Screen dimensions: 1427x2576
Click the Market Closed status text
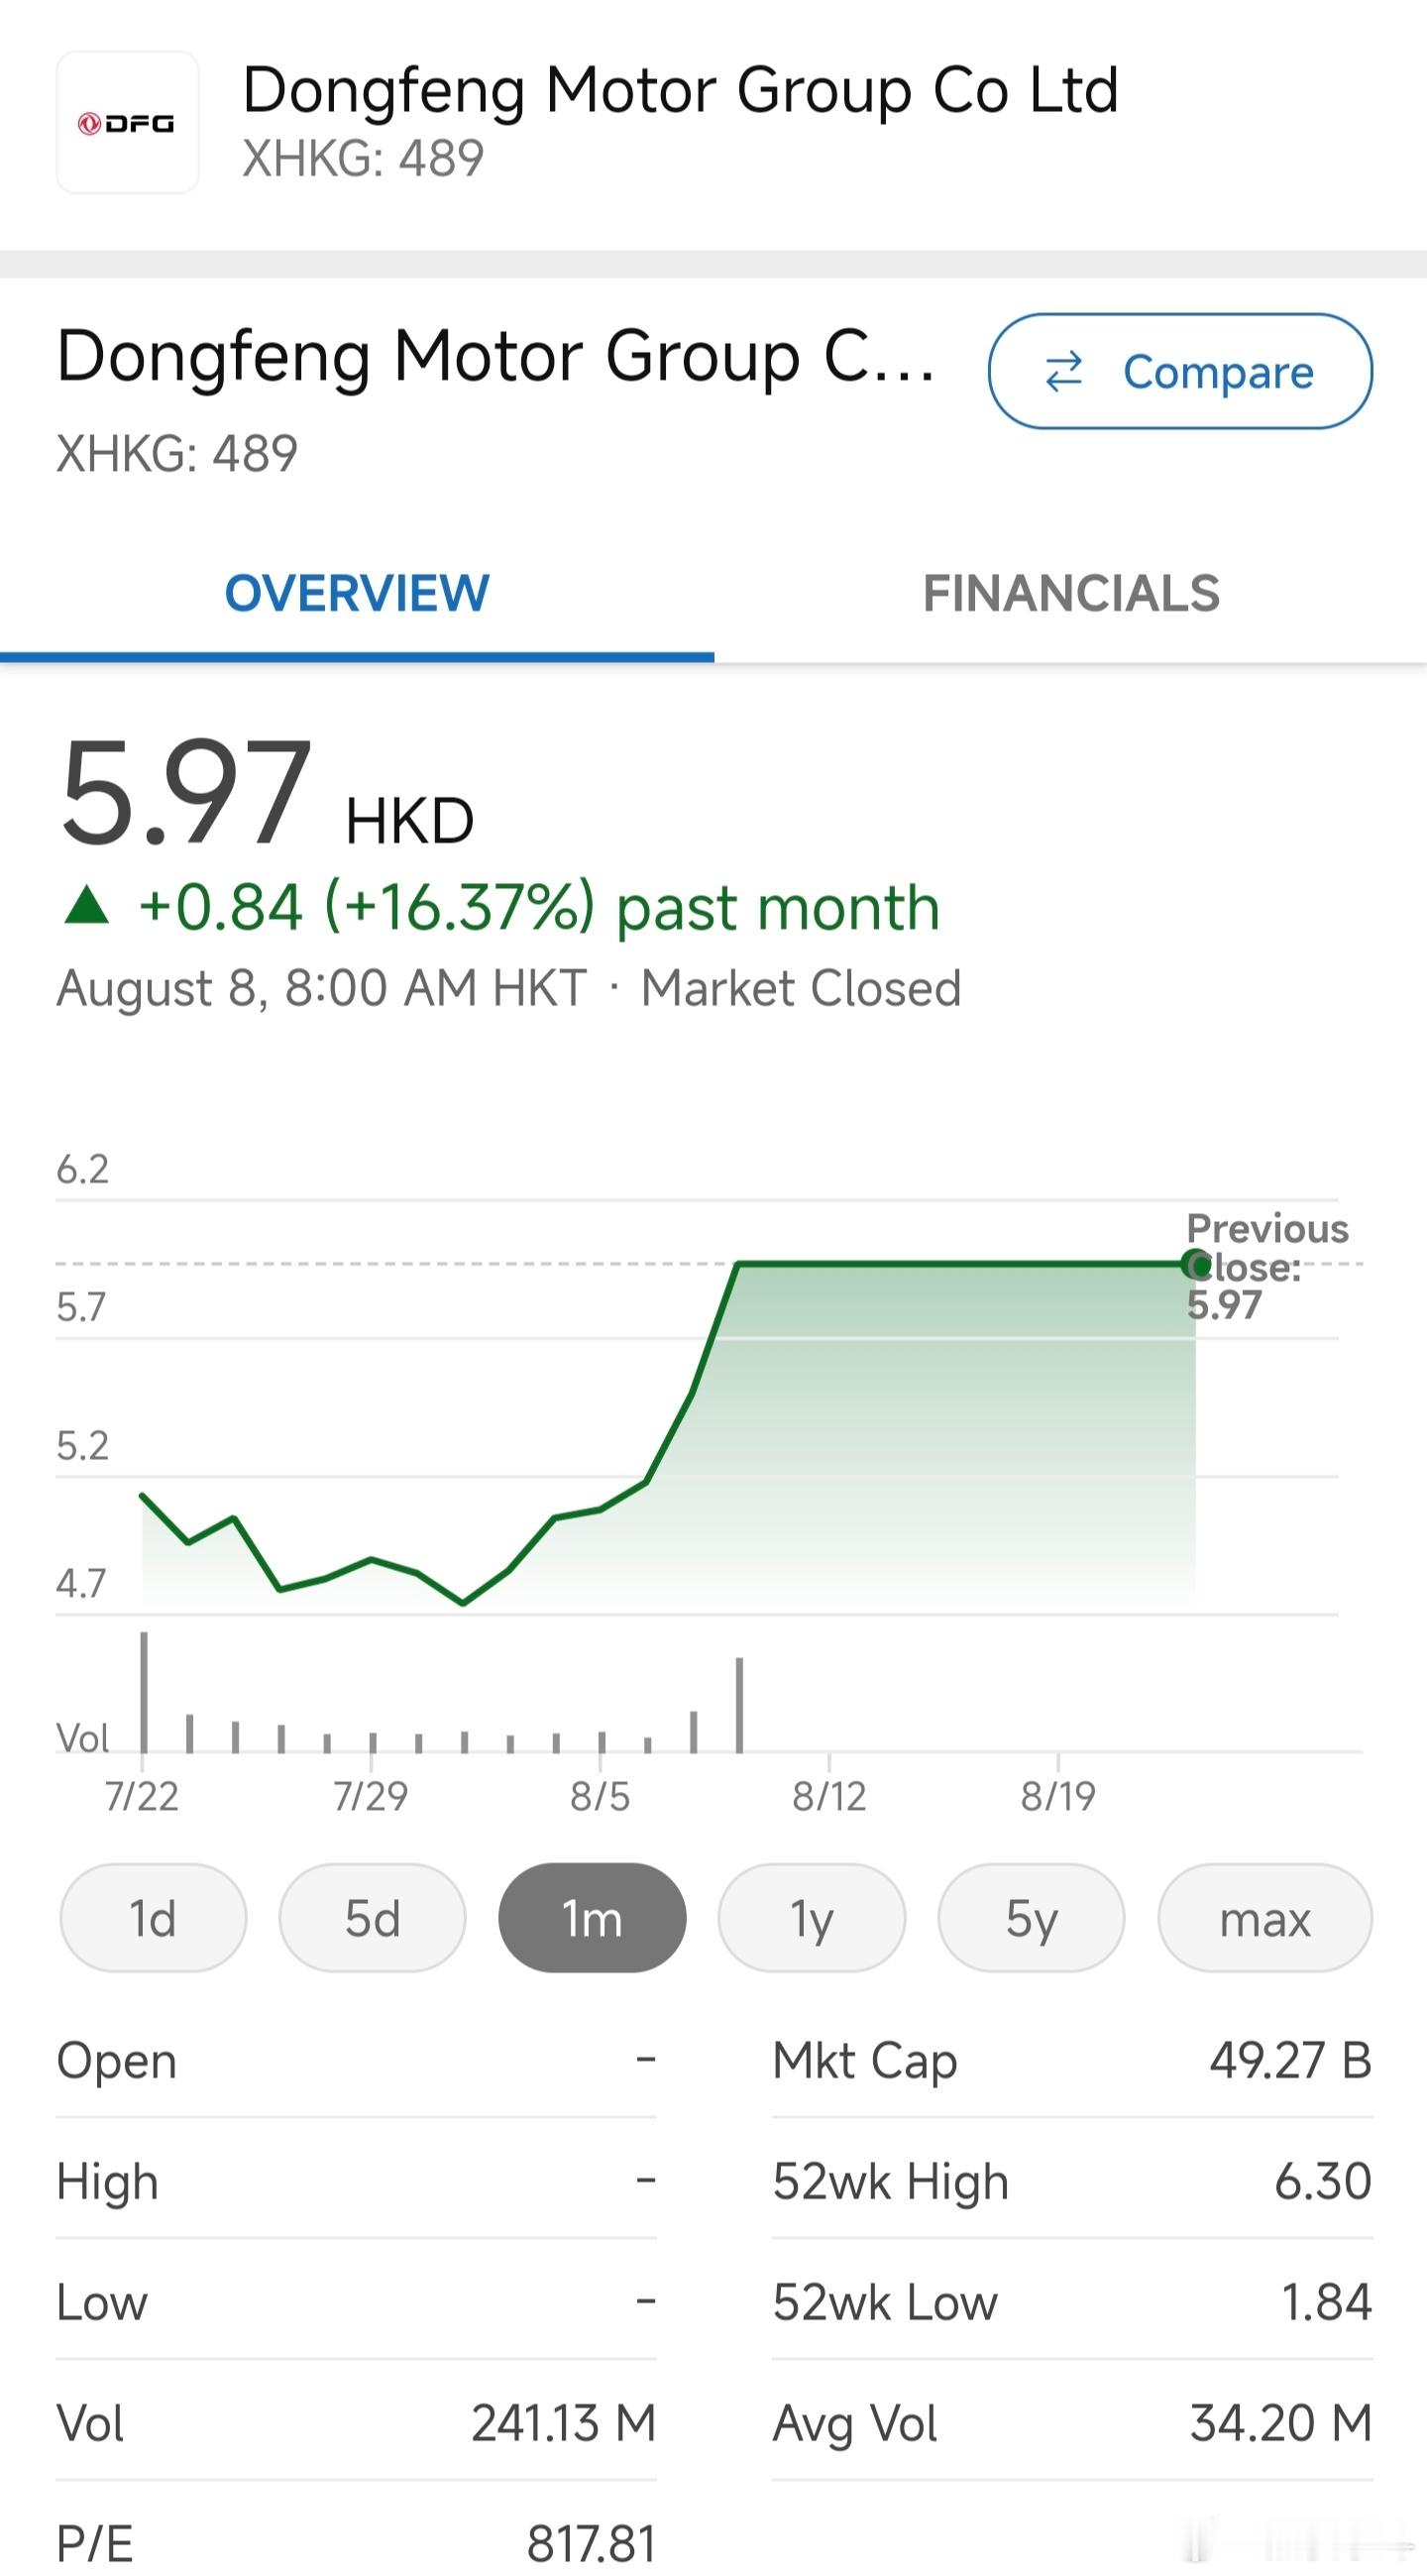pyautogui.click(x=801, y=988)
